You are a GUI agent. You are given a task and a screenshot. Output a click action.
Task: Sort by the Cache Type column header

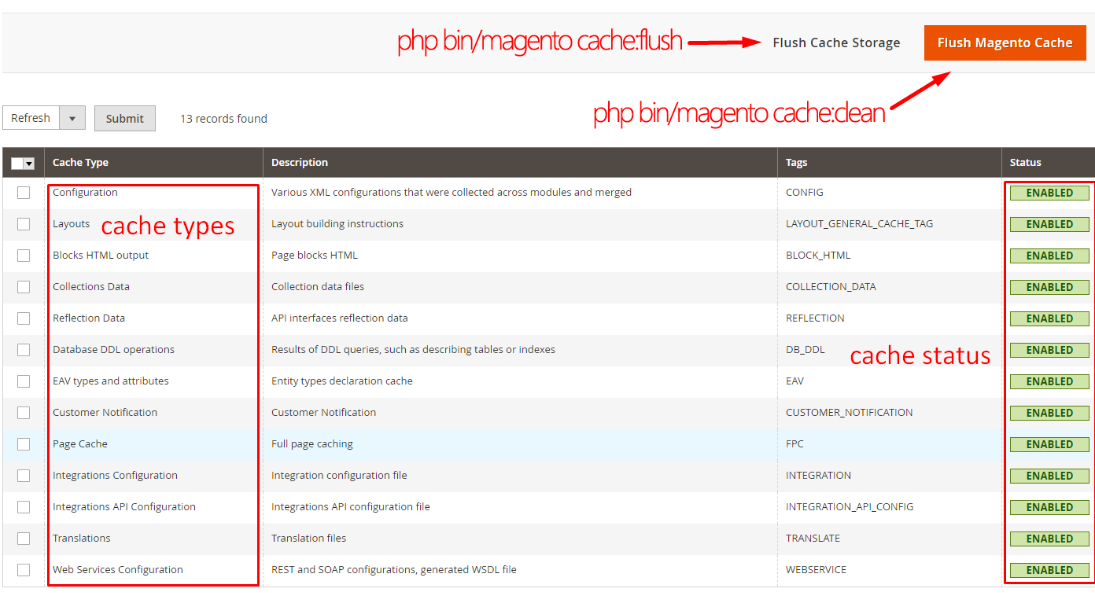point(81,163)
